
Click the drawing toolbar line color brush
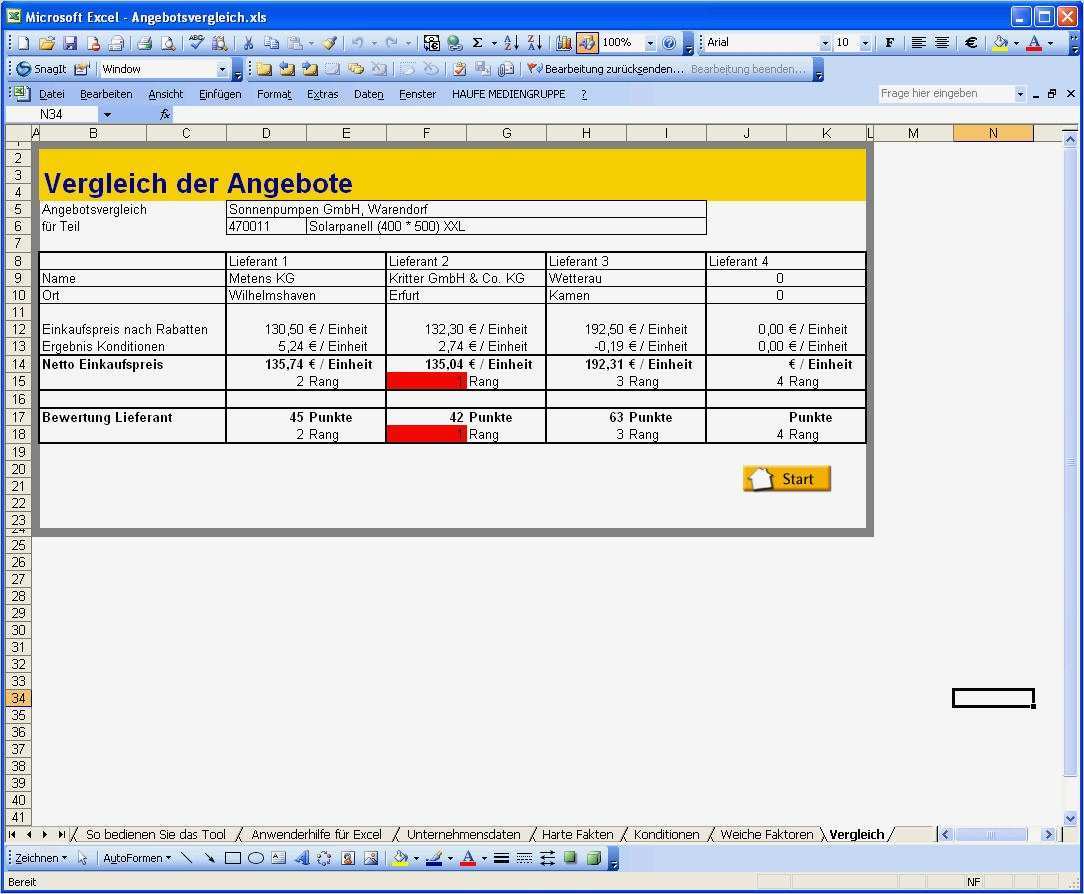tap(434, 858)
